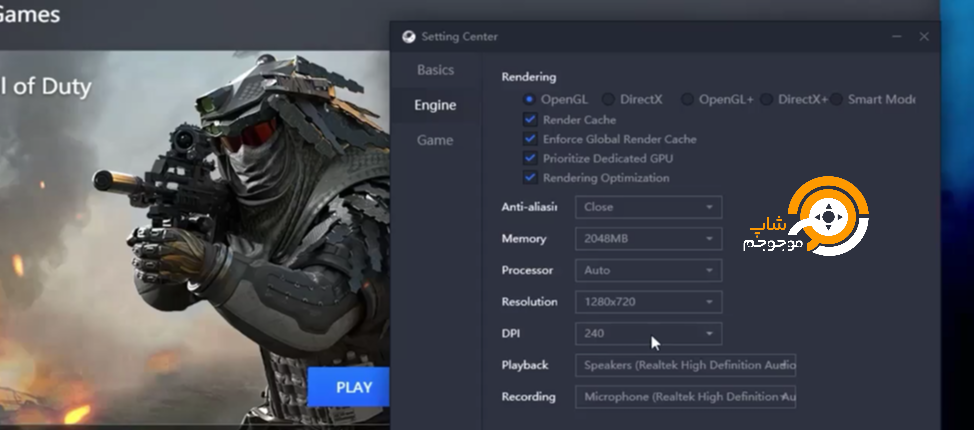This screenshot has width=974, height=430.
Task: Toggle the Render Cache checkbox
Action: pos(530,119)
